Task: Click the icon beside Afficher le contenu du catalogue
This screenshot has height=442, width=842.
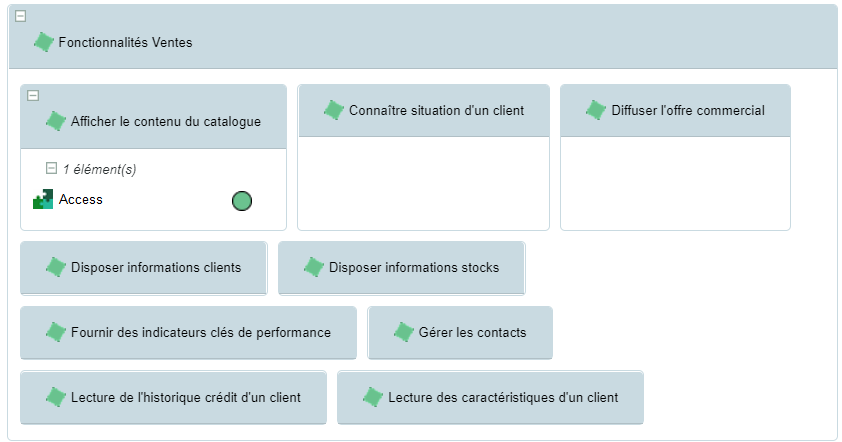Action: pos(56,121)
